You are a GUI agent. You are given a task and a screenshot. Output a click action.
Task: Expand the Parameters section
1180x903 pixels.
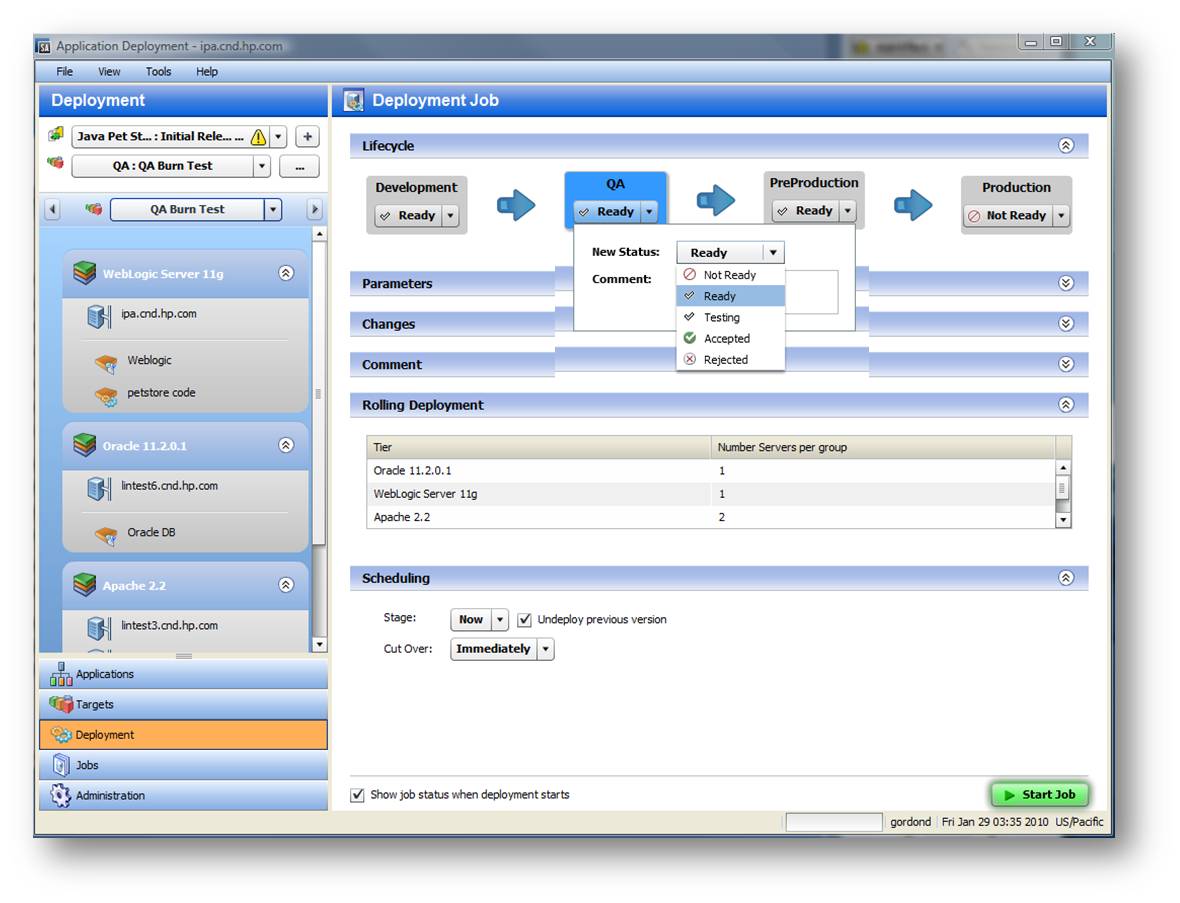point(1066,283)
